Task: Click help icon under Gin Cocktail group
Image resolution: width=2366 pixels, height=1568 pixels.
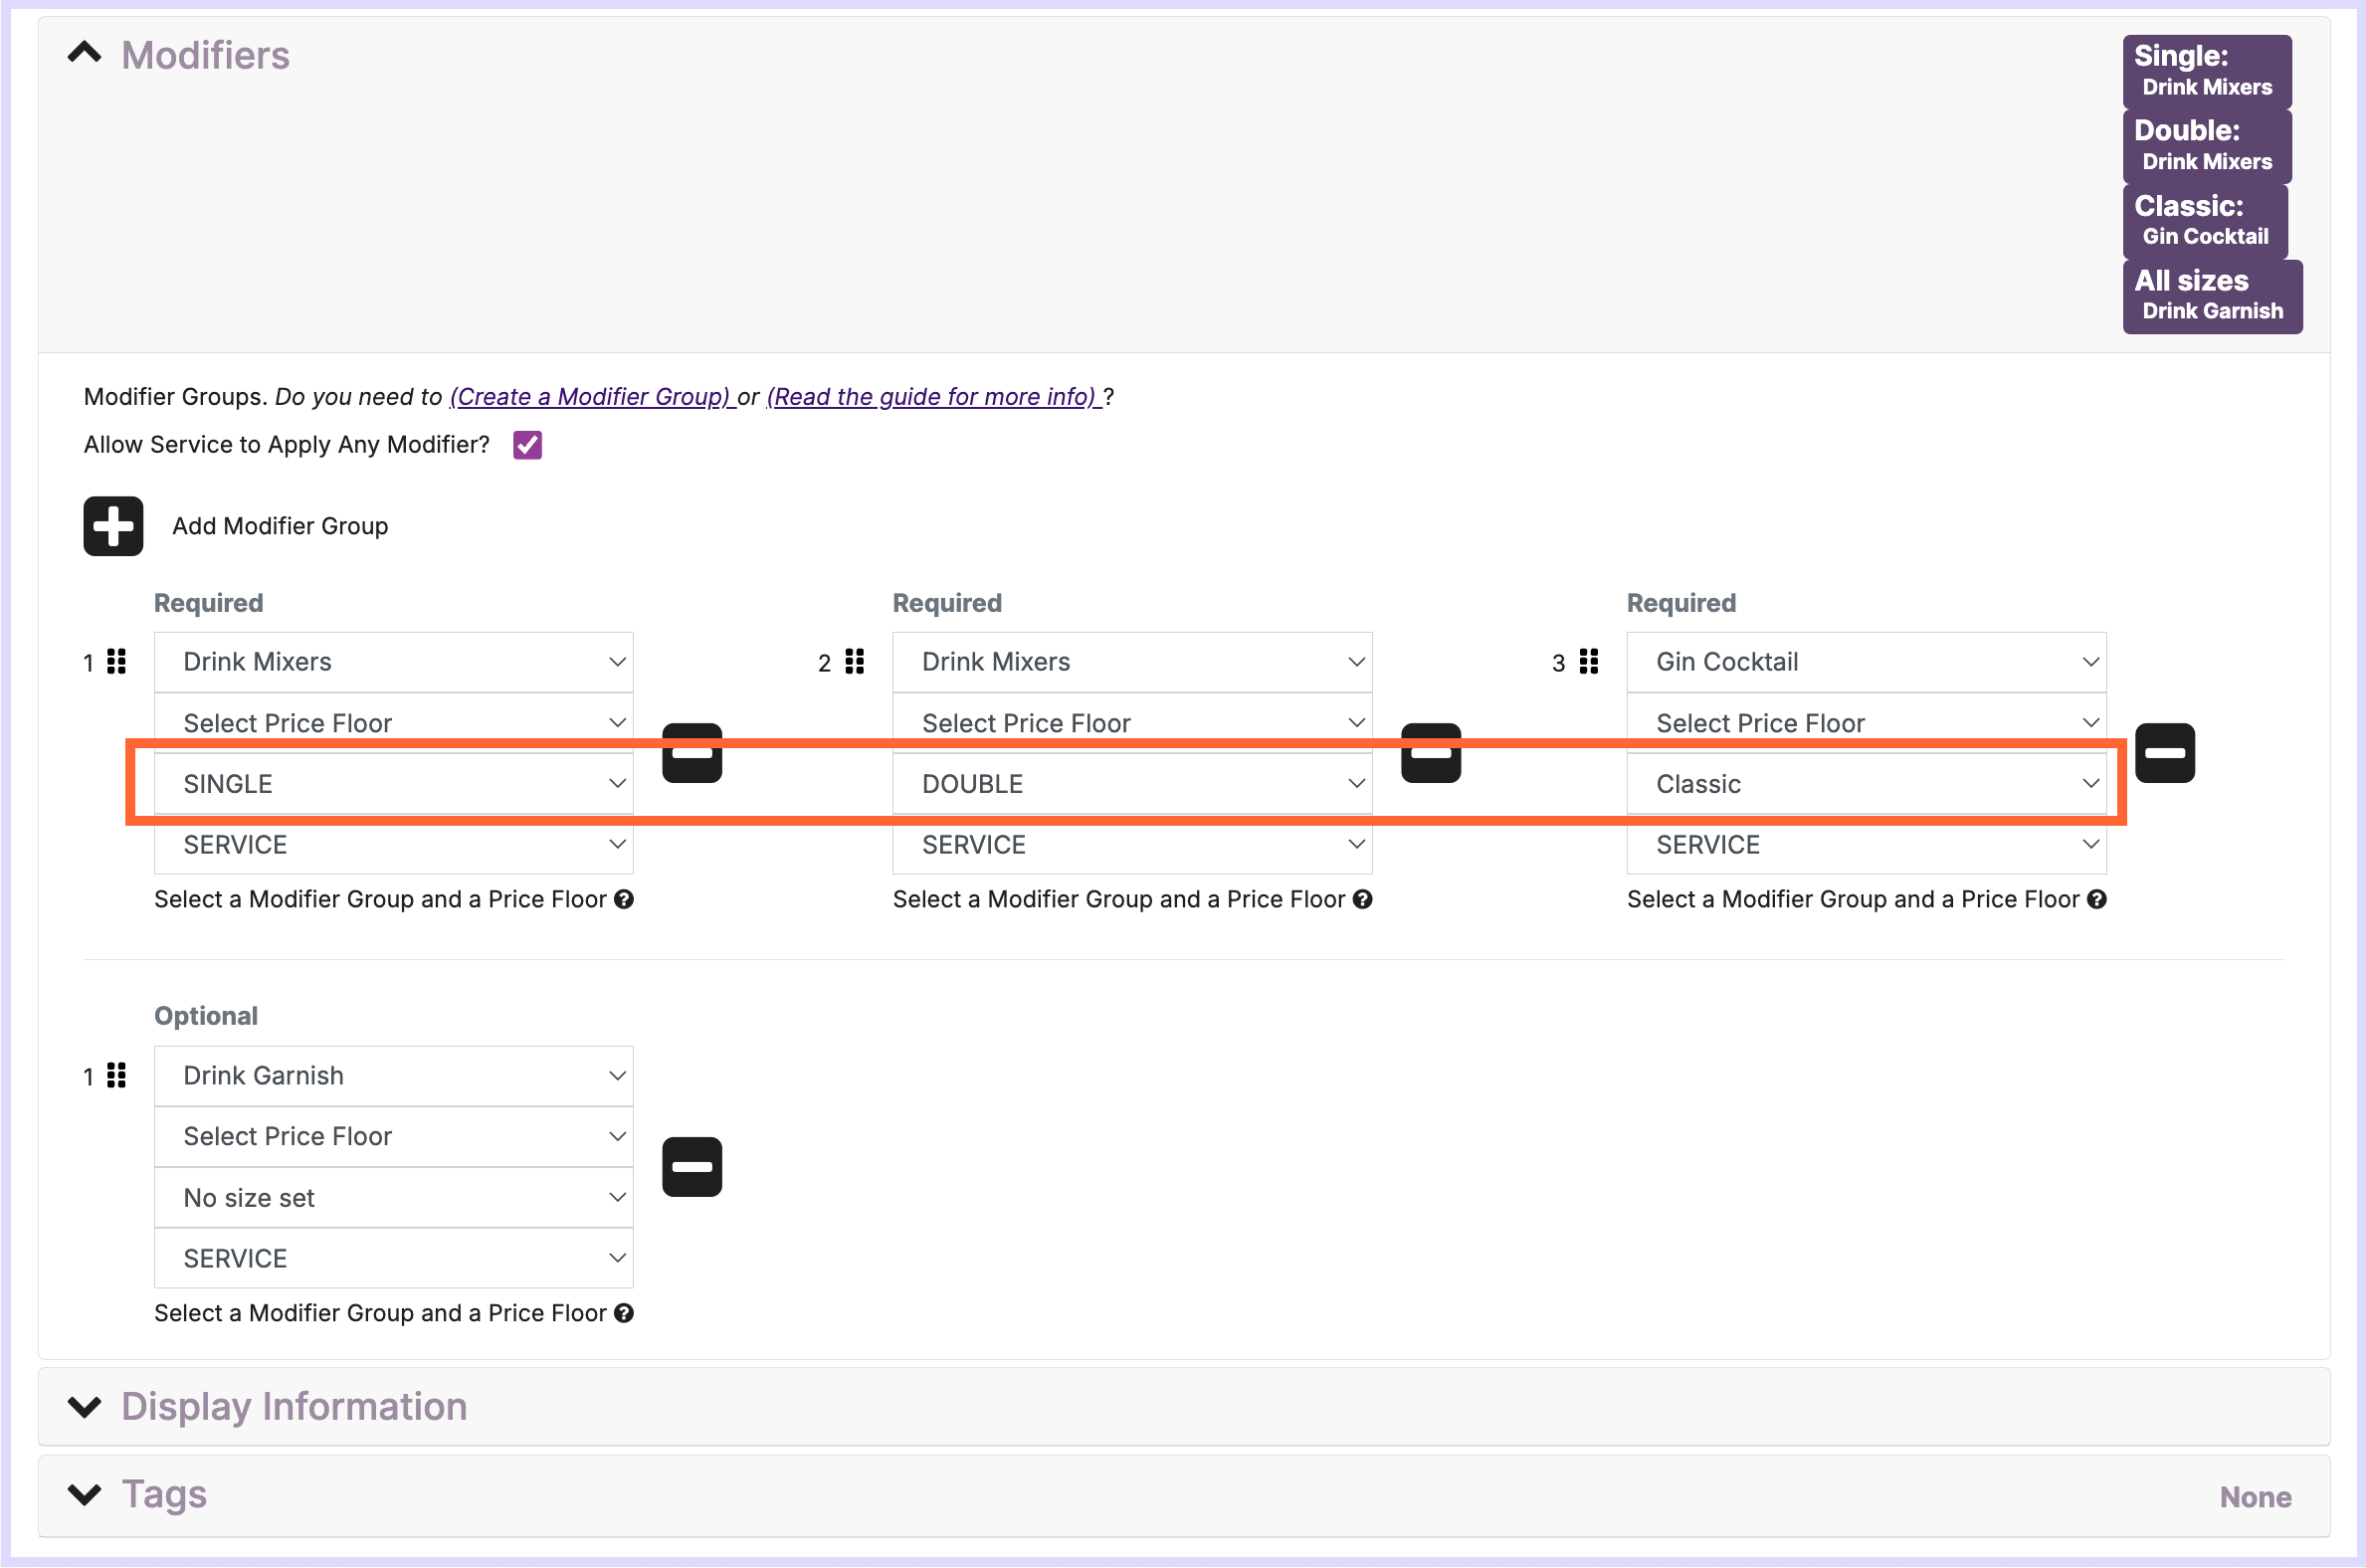Action: coord(2097,900)
